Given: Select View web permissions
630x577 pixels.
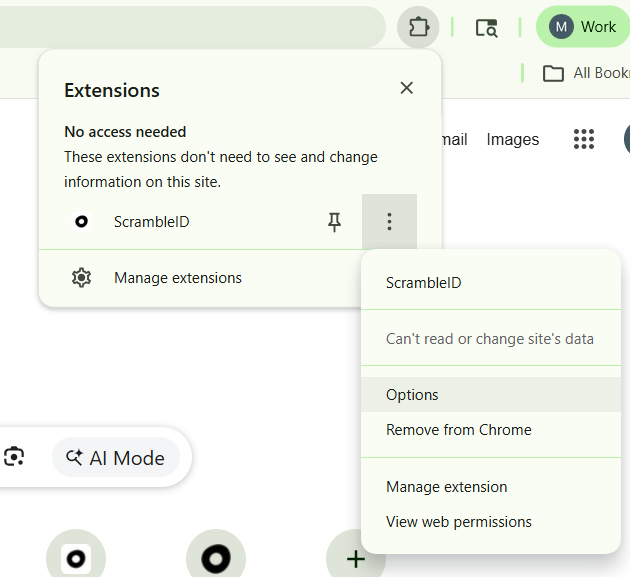Looking at the screenshot, I should (491, 522).
